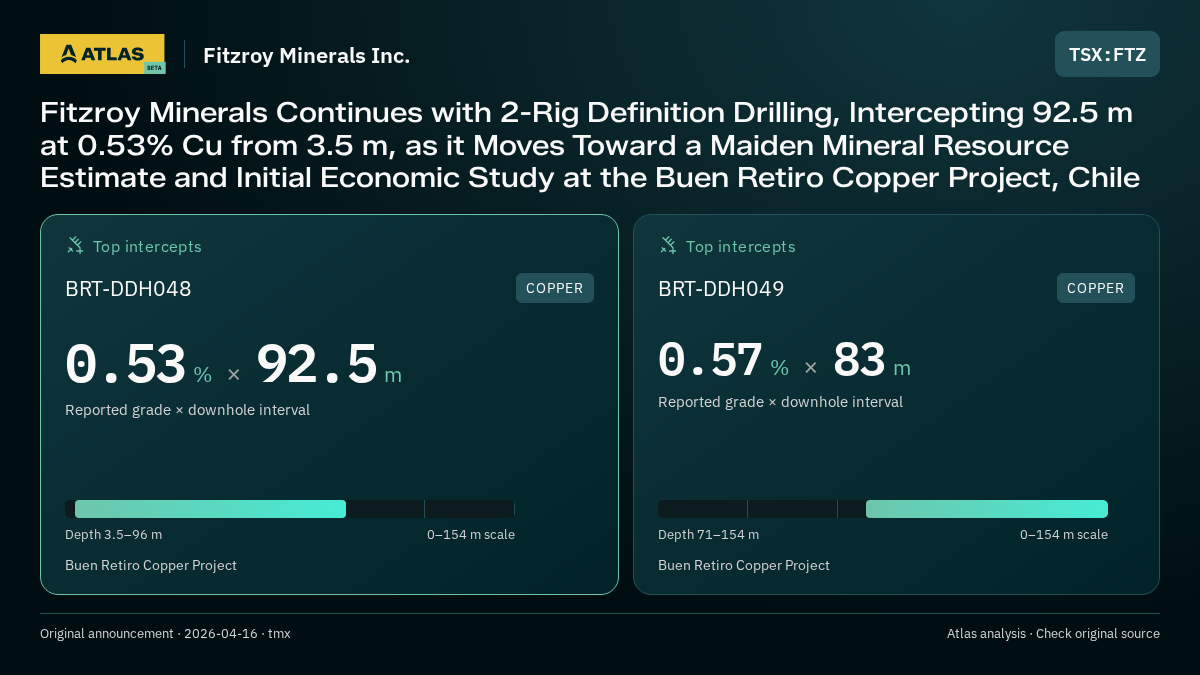
Task: Click the depth bar for BRT-DDH049
Action: click(883, 509)
